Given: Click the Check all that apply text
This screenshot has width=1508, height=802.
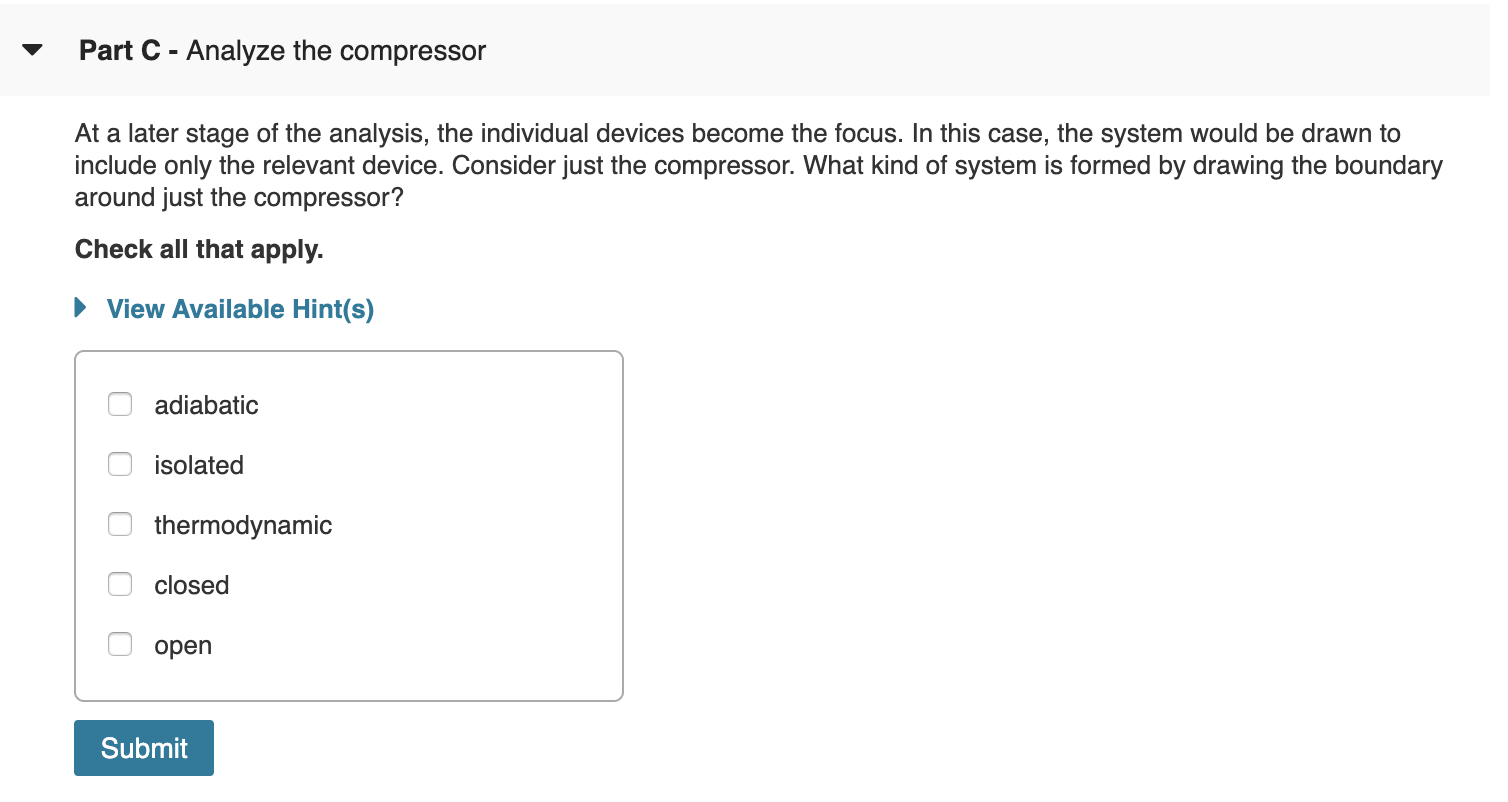Looking at the screenshot, I should tap(198, 248).
